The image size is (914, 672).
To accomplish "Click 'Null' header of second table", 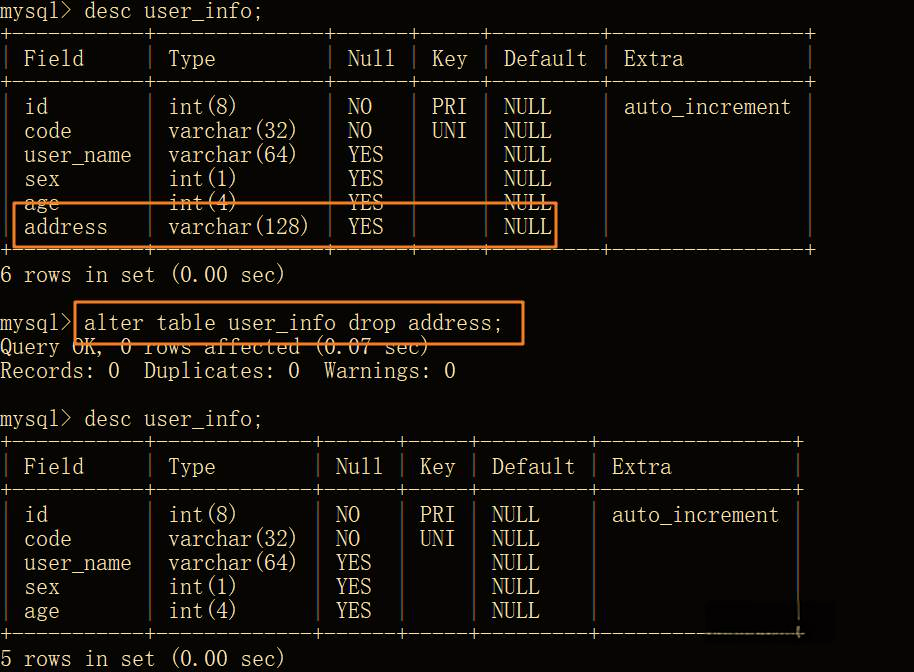I will click(x=359, y=467).
